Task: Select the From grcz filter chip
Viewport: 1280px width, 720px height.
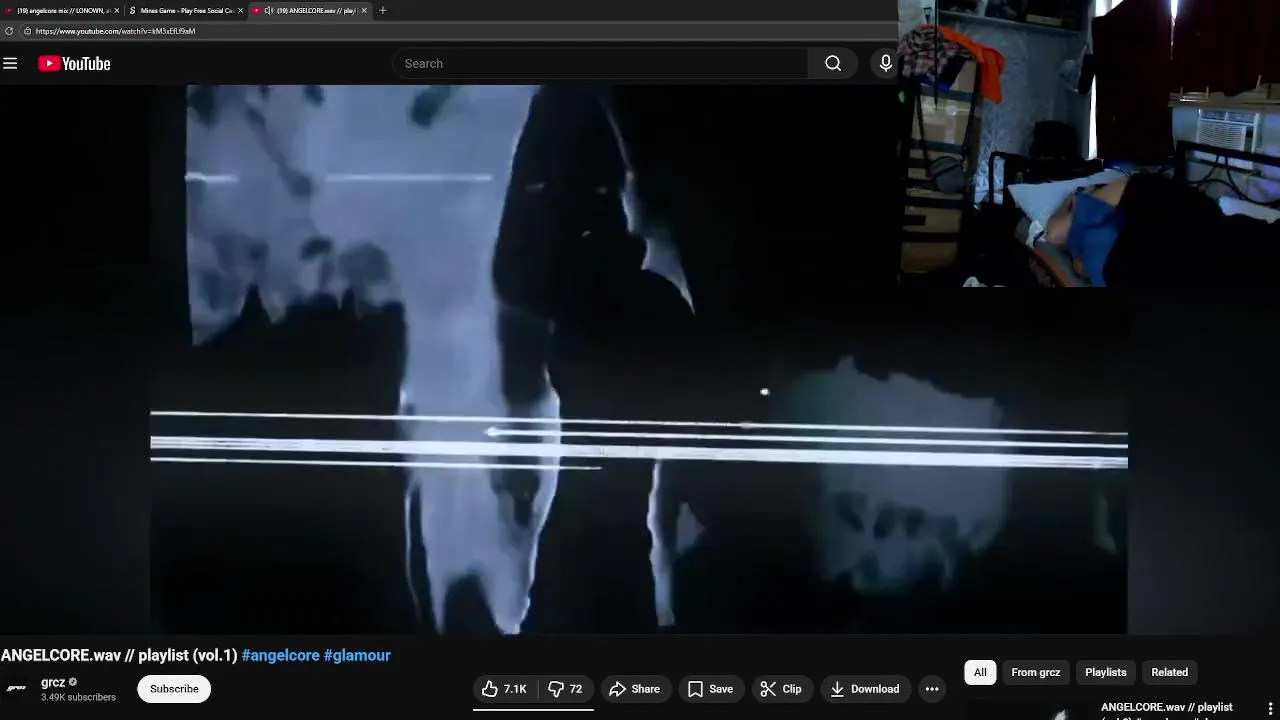Action: coord(1035,672)
